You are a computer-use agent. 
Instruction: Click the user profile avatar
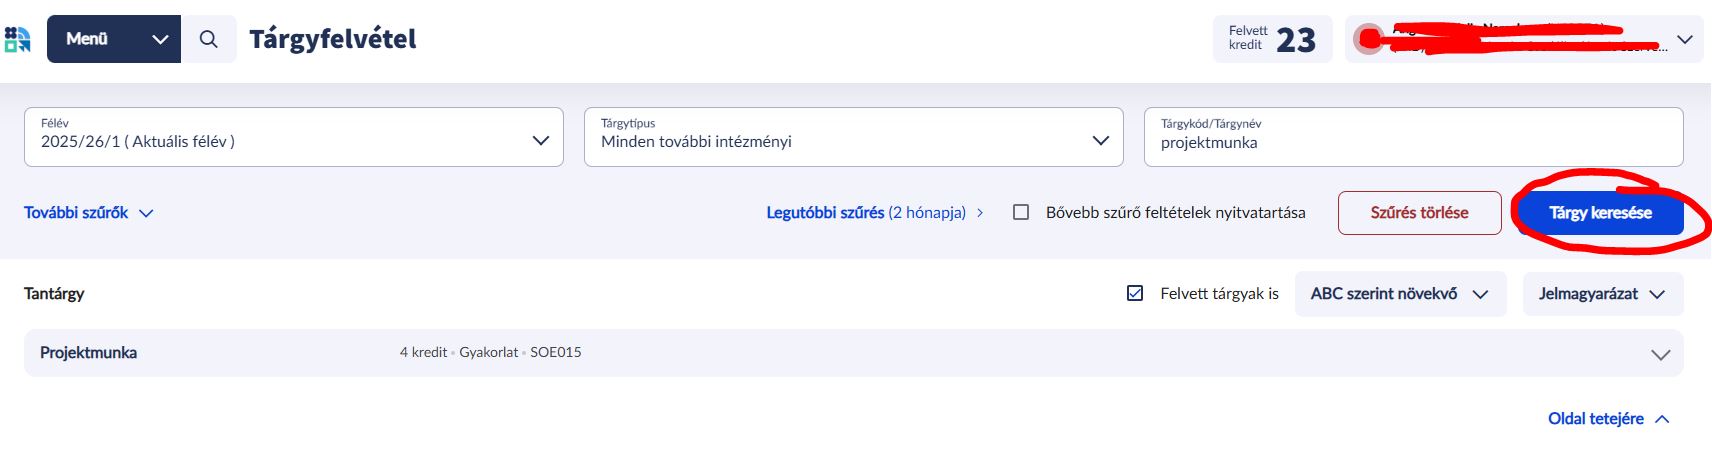(x=1367, y=39)
